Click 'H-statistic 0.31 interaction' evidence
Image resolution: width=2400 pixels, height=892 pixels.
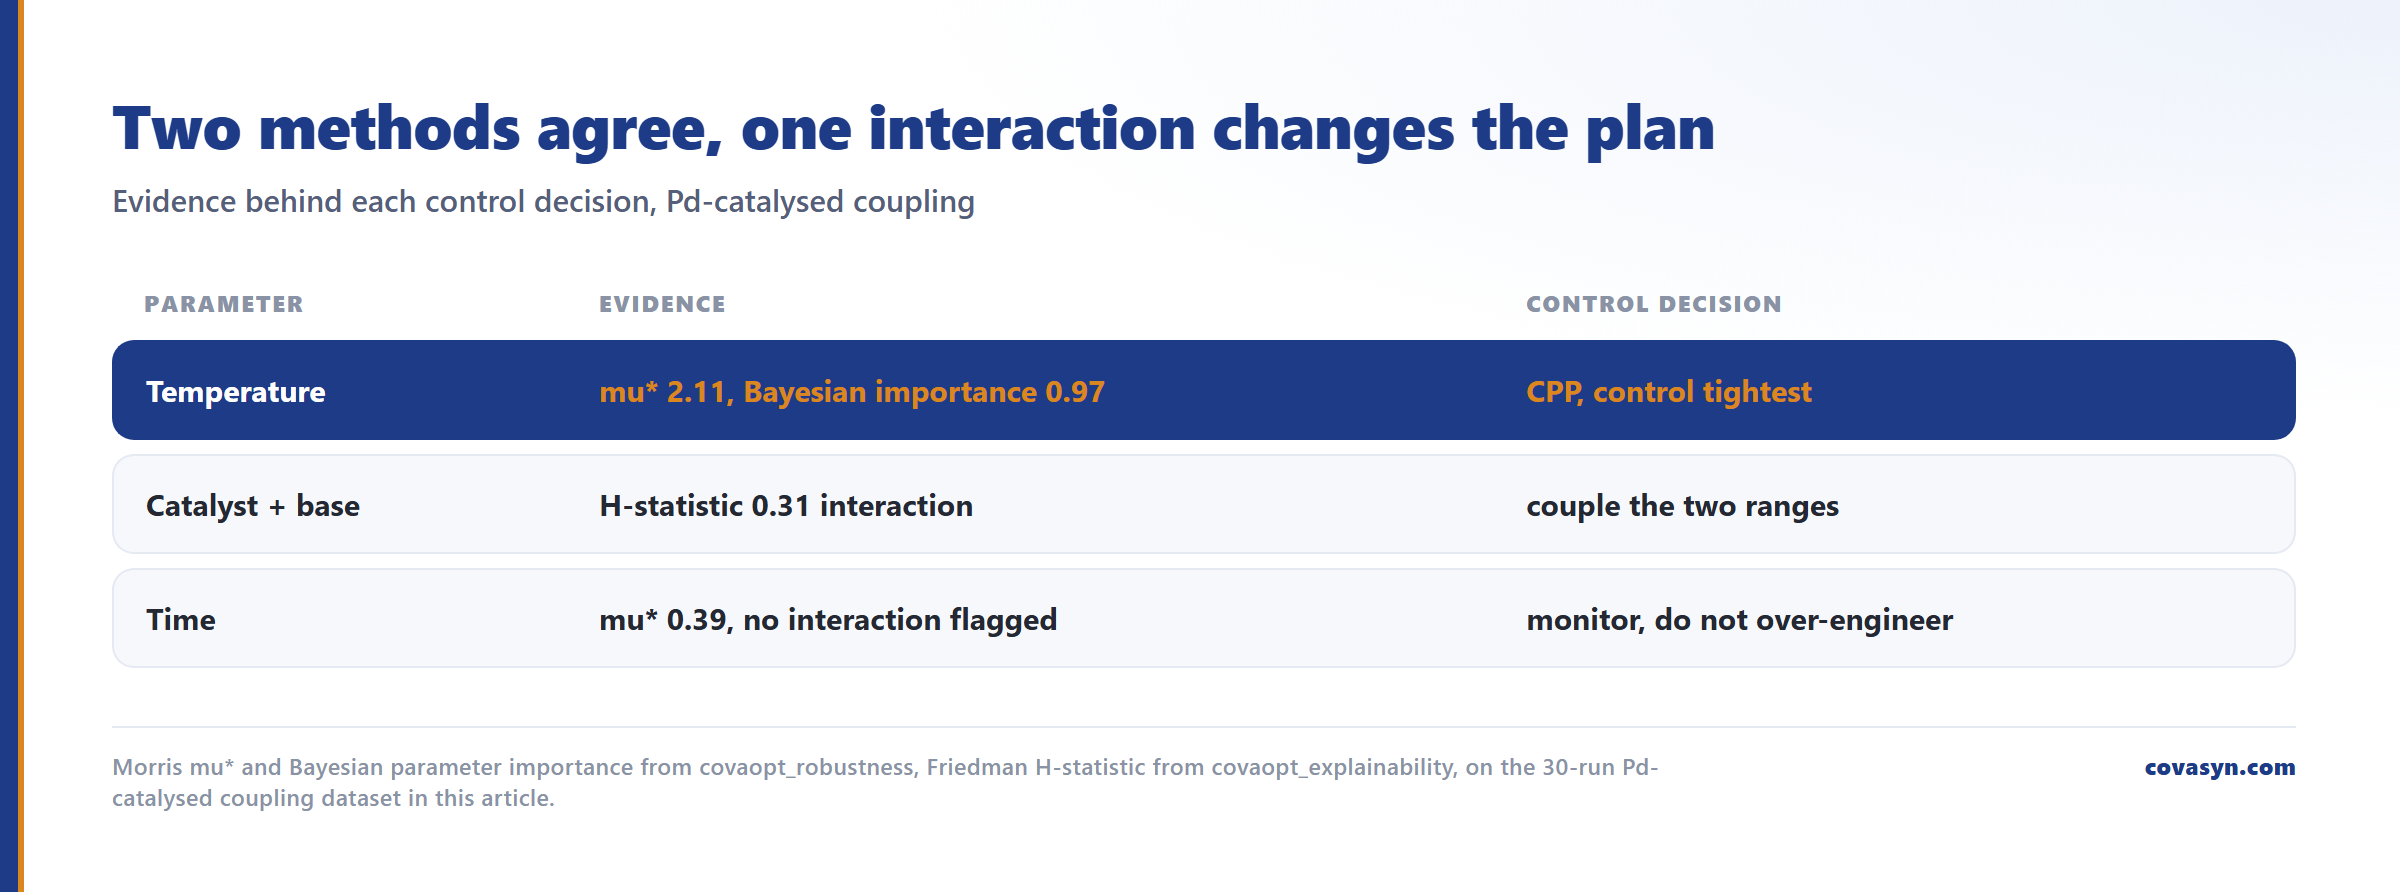[786, 506]
